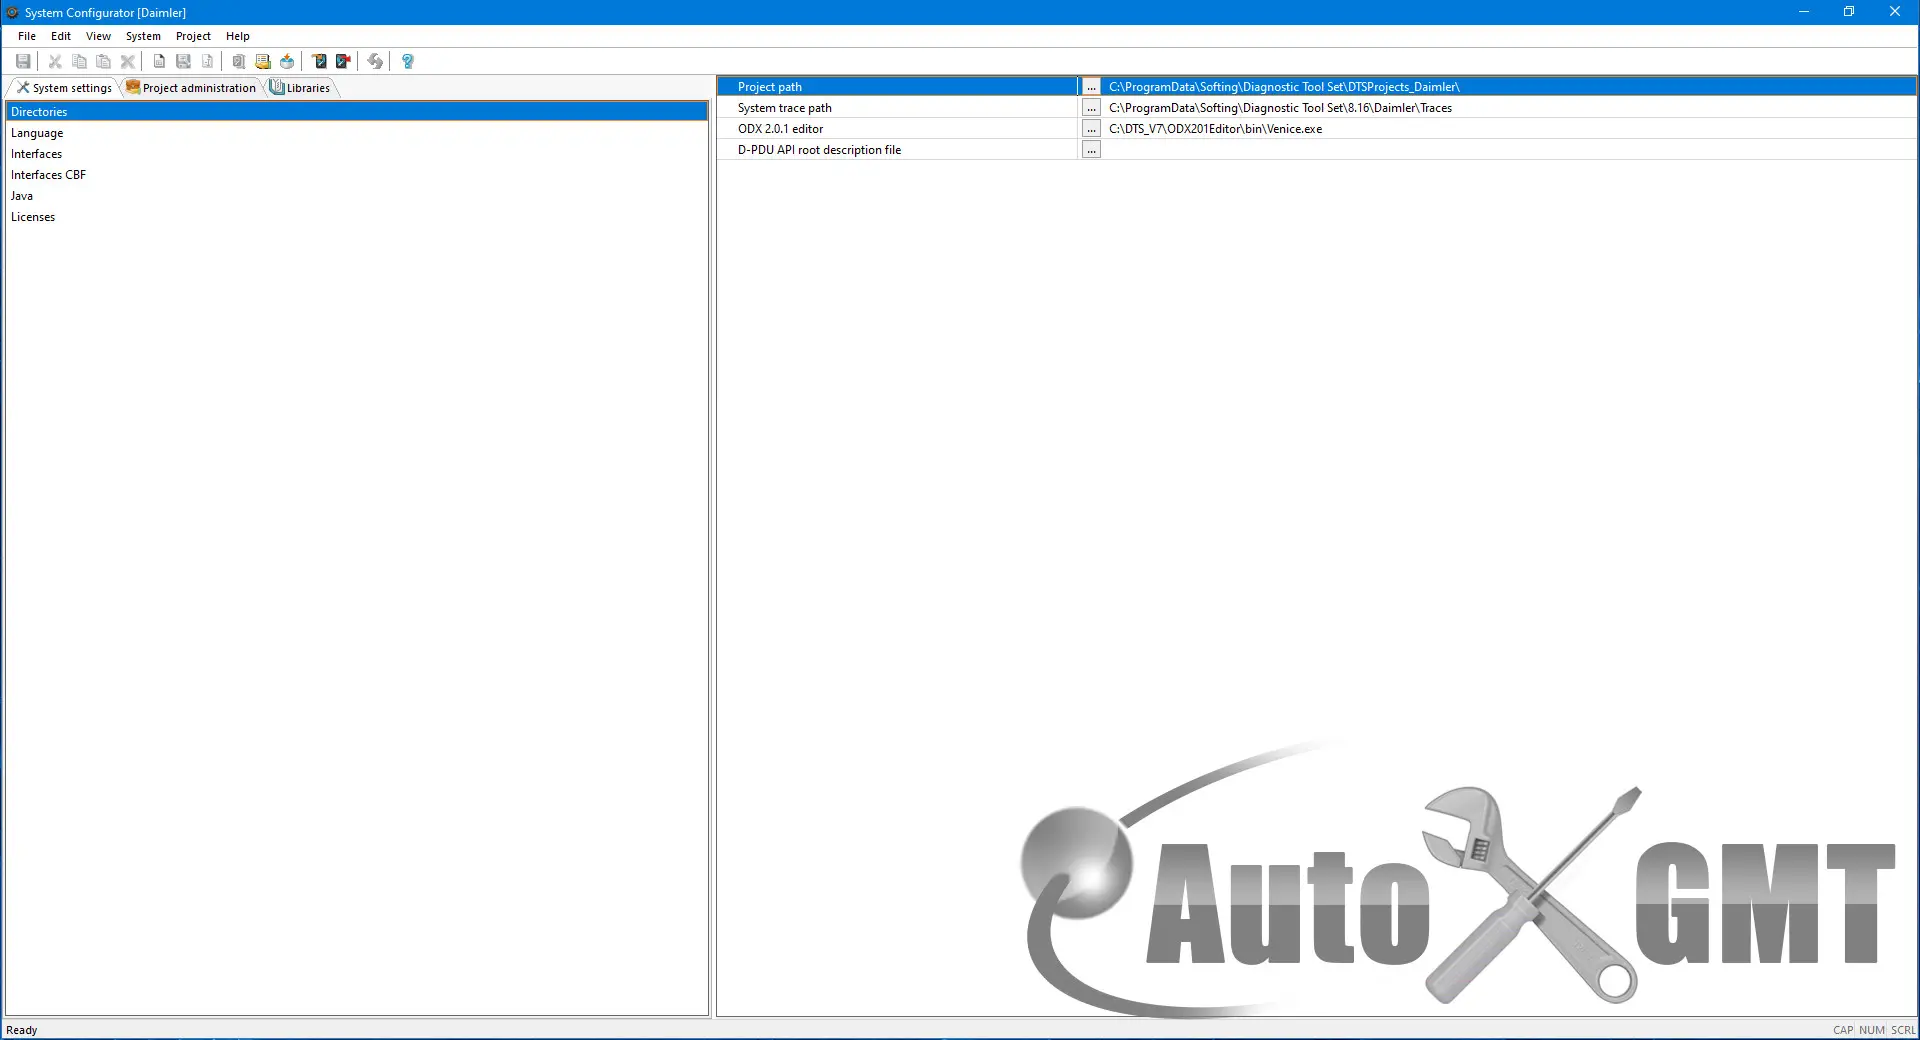Click the NUM indicator in status bar
This screenshot has height=1040, width=1920.
[1871, 1030]
